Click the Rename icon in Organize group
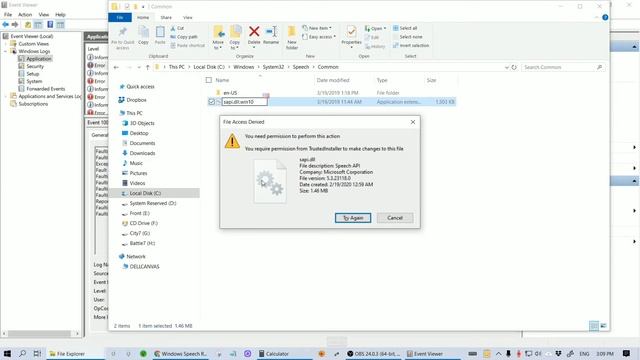The image size is (640, 360). (x=271, y=31)
